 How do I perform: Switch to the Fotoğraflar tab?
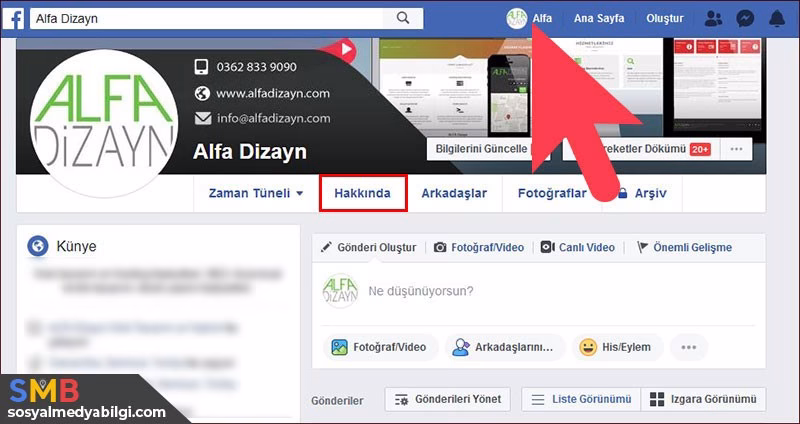tap(552, 193)
